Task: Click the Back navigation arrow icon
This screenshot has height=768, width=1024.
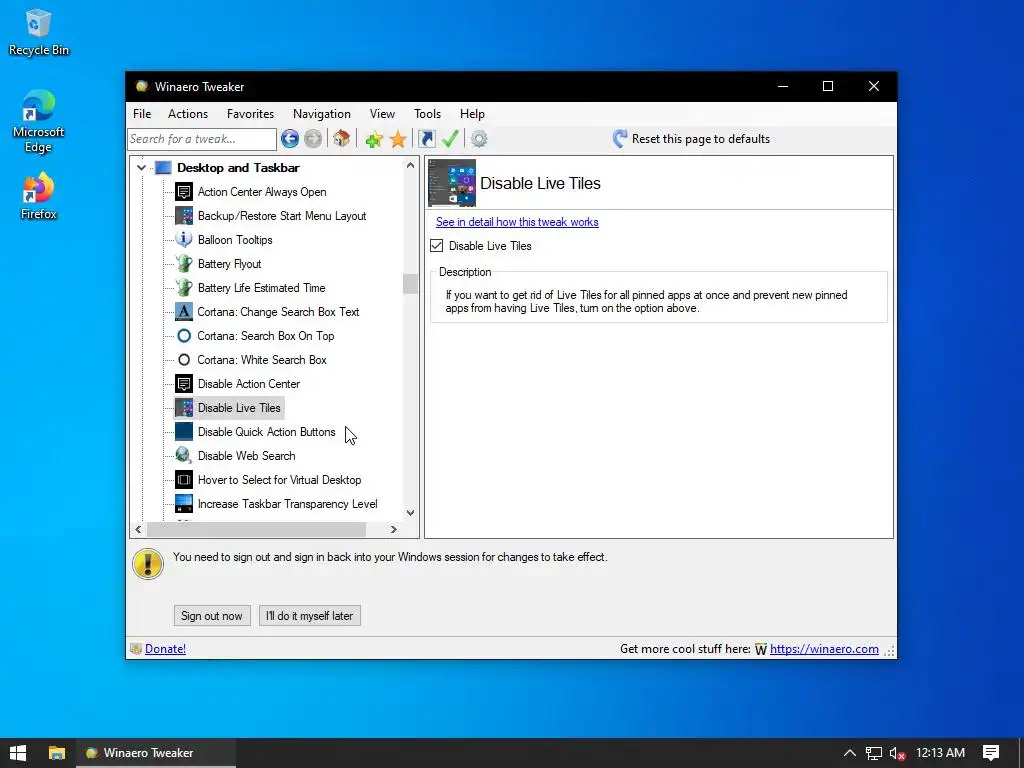Action: click(x=290, y=138)
